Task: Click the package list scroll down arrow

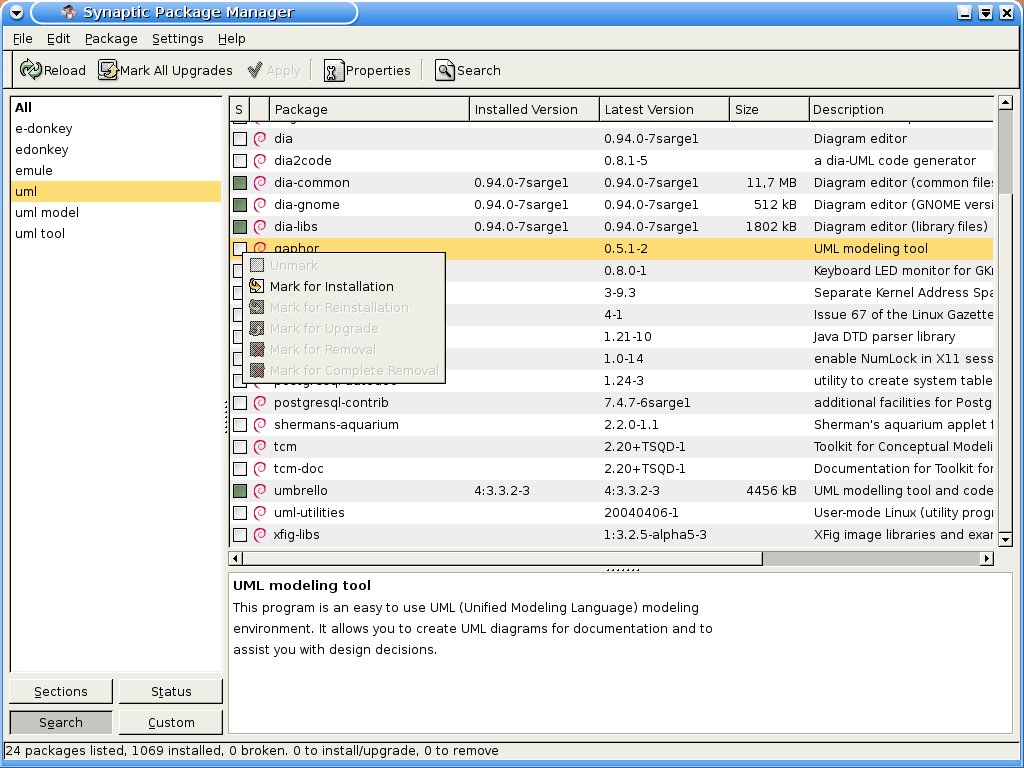Action: point(1005,539)
